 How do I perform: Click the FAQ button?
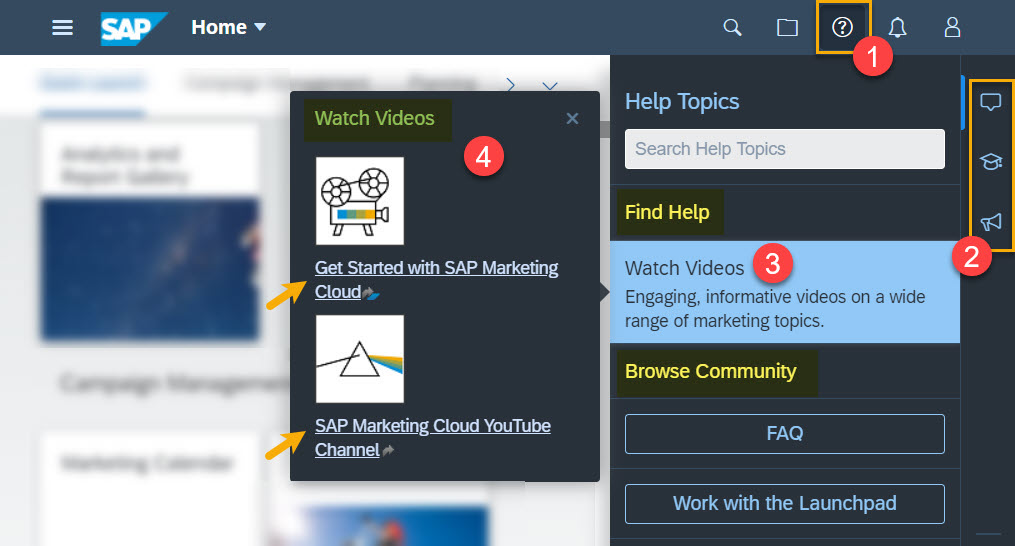pyautogui.click(x=785, y=433)
